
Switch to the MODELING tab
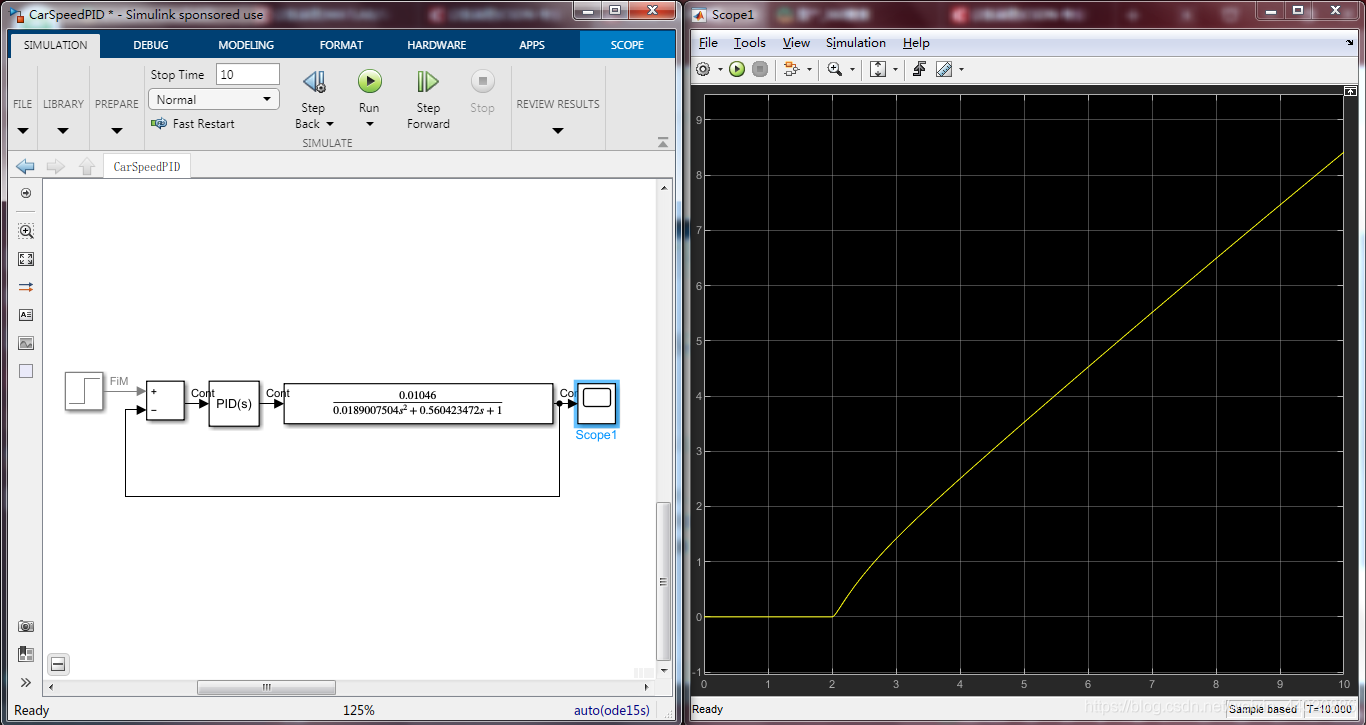tap(246, 45)
